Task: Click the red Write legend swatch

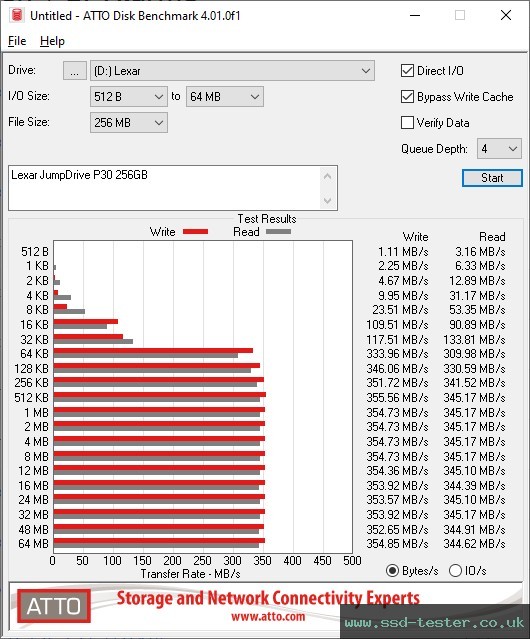Action: click(x=196, y=231)
